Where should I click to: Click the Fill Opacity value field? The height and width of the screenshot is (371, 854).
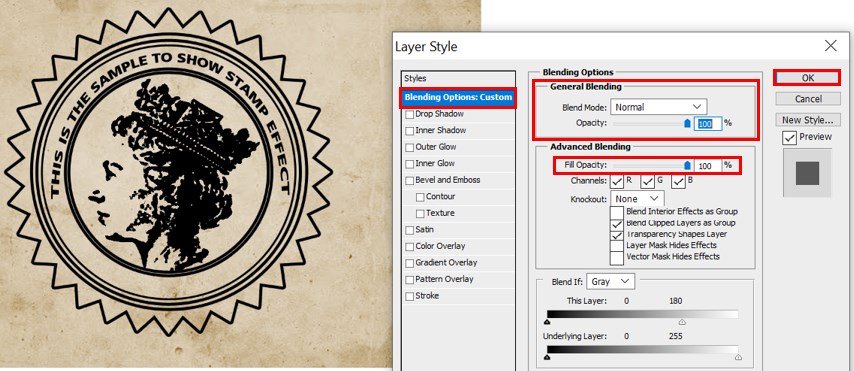pyautogui.click(x=707, y=166)
